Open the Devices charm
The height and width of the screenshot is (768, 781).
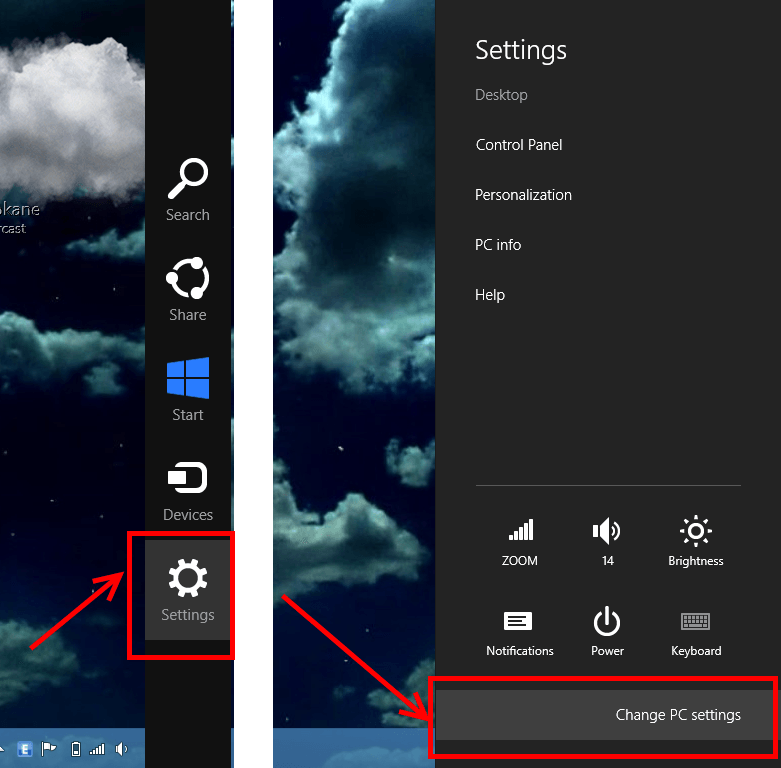coord(188,490)
